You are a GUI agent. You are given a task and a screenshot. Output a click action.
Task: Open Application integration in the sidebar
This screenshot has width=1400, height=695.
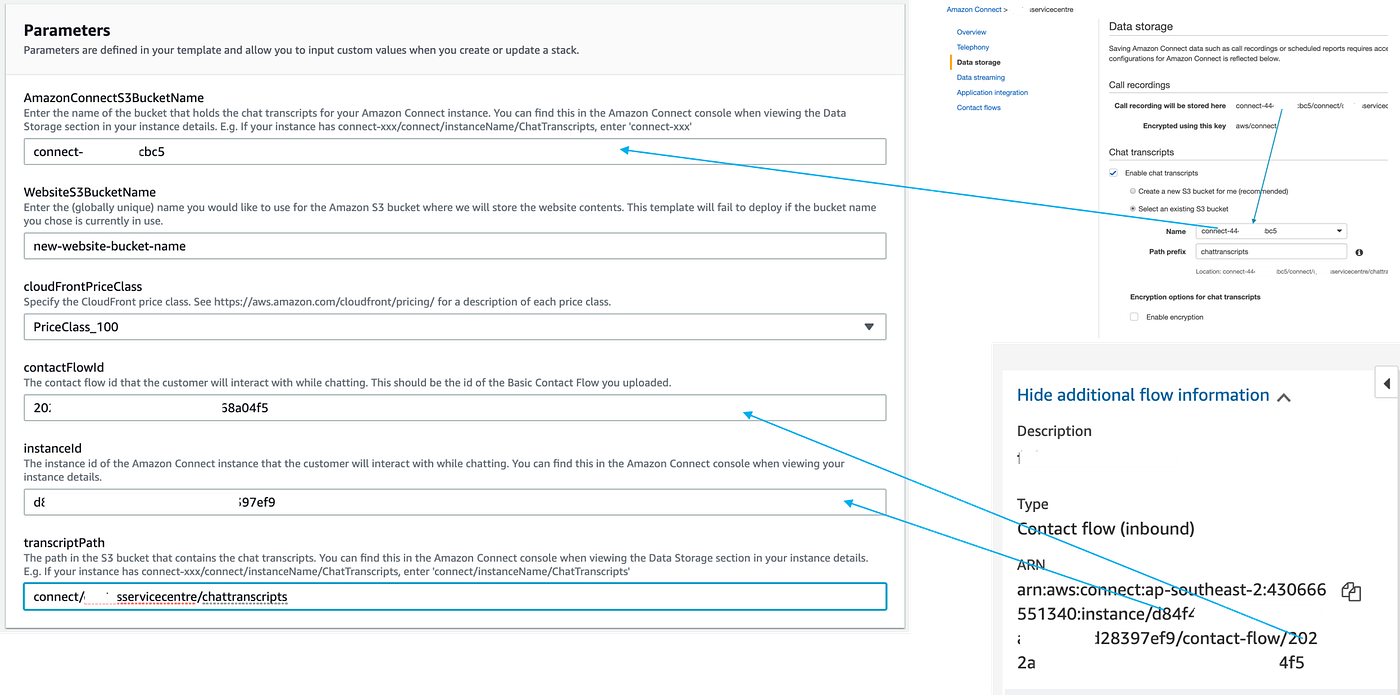tap(992, 92)
